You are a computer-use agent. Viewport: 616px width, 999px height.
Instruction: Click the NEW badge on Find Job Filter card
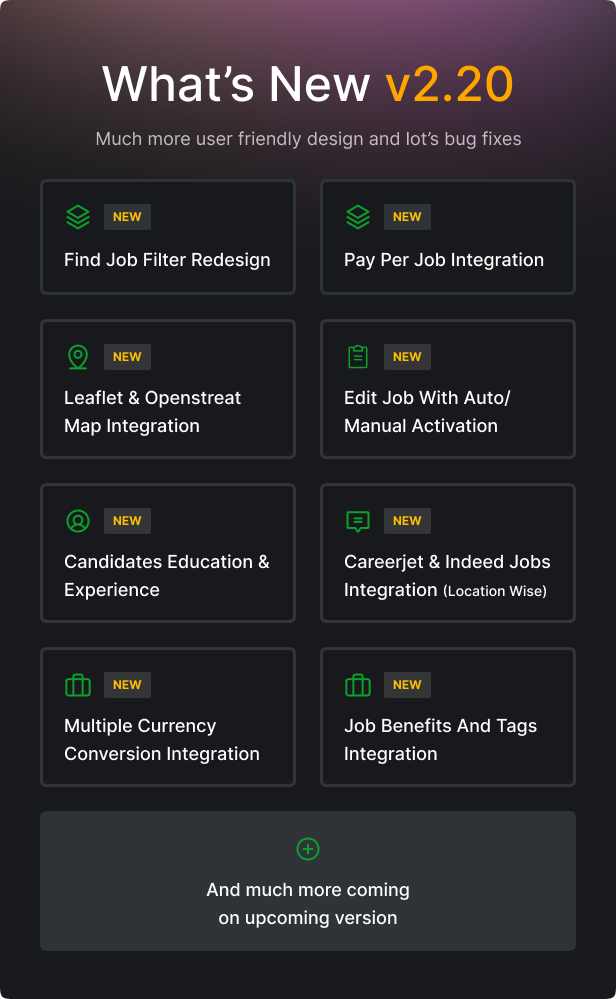127,217
